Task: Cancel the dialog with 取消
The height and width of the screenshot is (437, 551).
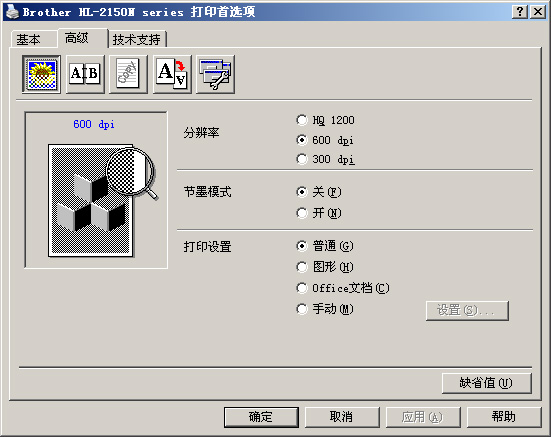Action: pyautogui.click(x=342, y=417)
